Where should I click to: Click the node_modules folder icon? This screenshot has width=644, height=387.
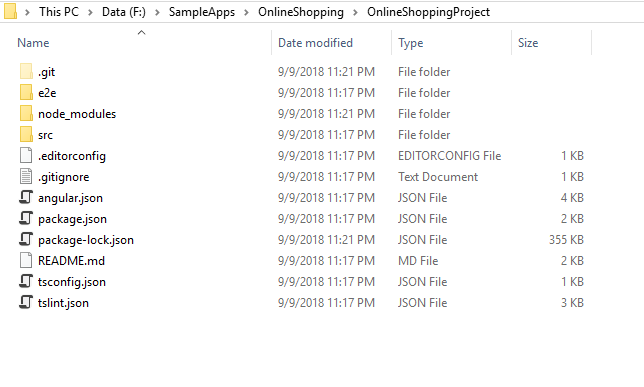click(x=26, y=113)
